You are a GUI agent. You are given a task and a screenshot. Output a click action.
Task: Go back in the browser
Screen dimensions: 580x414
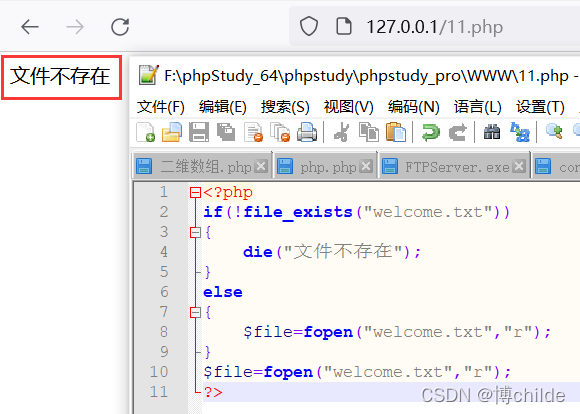[30, 27]
